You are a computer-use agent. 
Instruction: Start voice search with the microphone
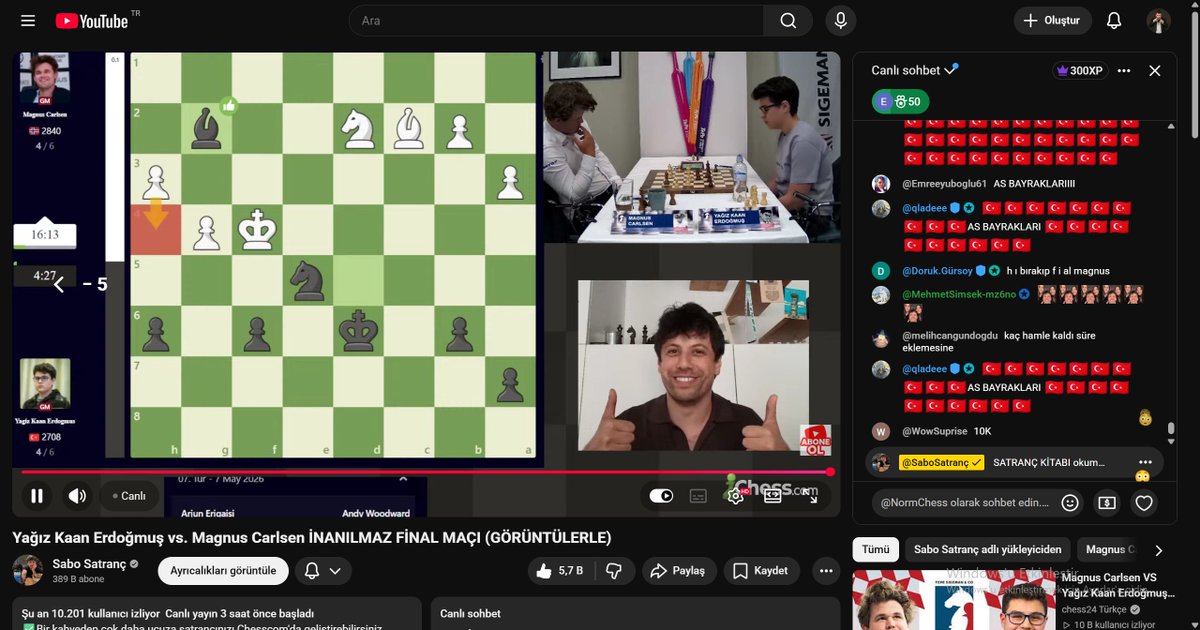pos(840,21)
